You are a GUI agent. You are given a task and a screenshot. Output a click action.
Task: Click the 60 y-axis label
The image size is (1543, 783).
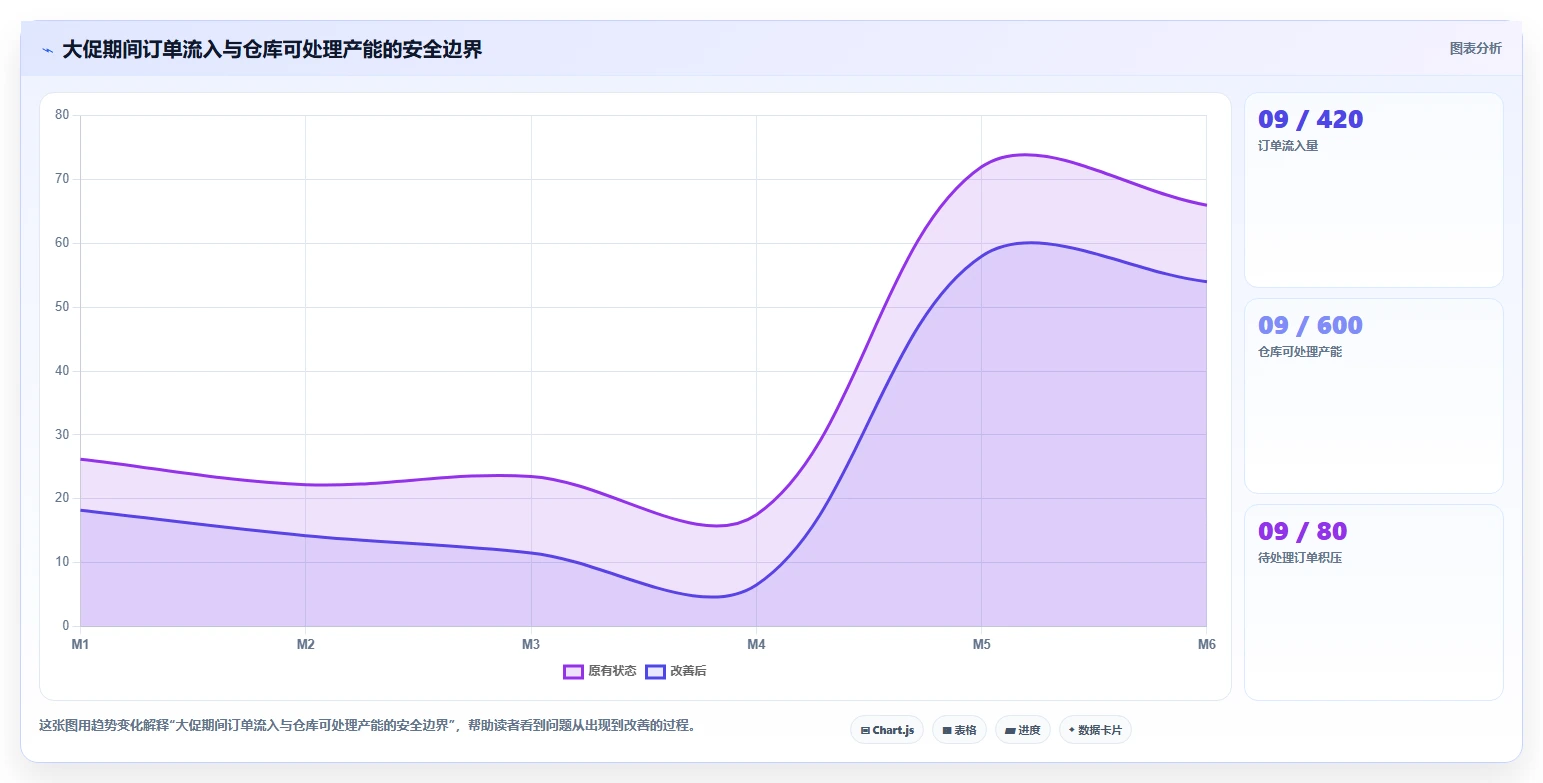tap(62, 243)
